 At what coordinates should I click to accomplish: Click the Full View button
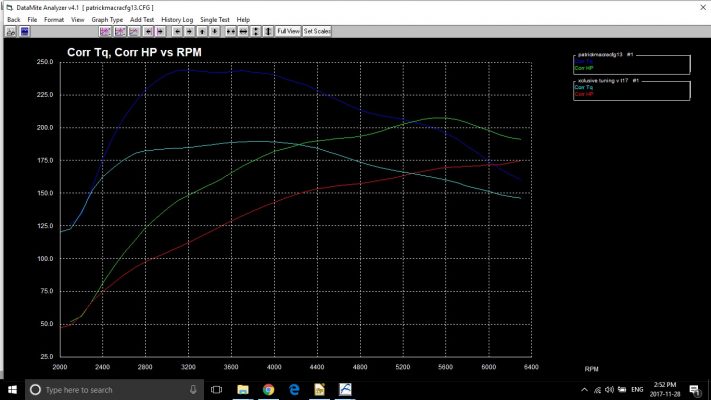coord(288,31)
